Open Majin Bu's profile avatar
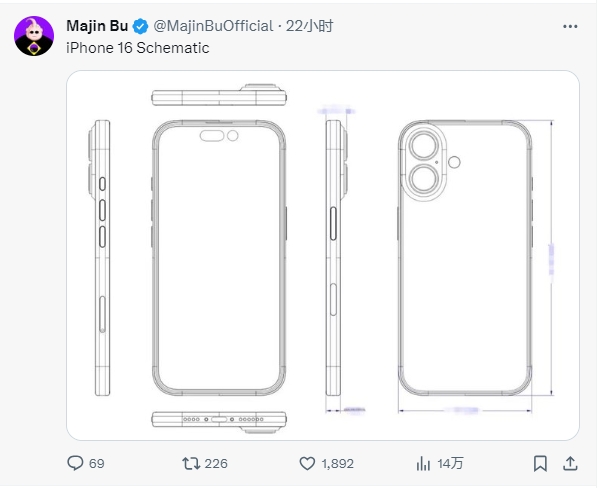 tap(34, 36)
